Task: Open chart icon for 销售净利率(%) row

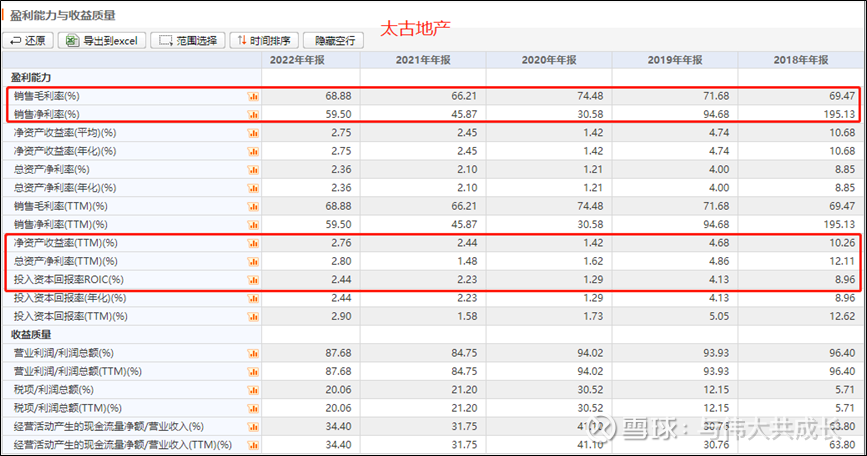Action: point(253,114)
